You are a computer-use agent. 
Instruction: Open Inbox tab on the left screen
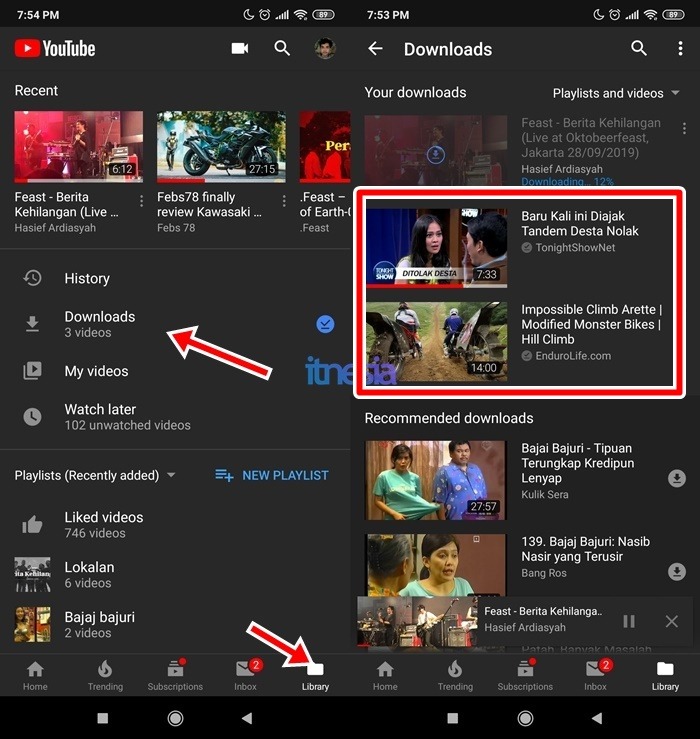[246, 675]
